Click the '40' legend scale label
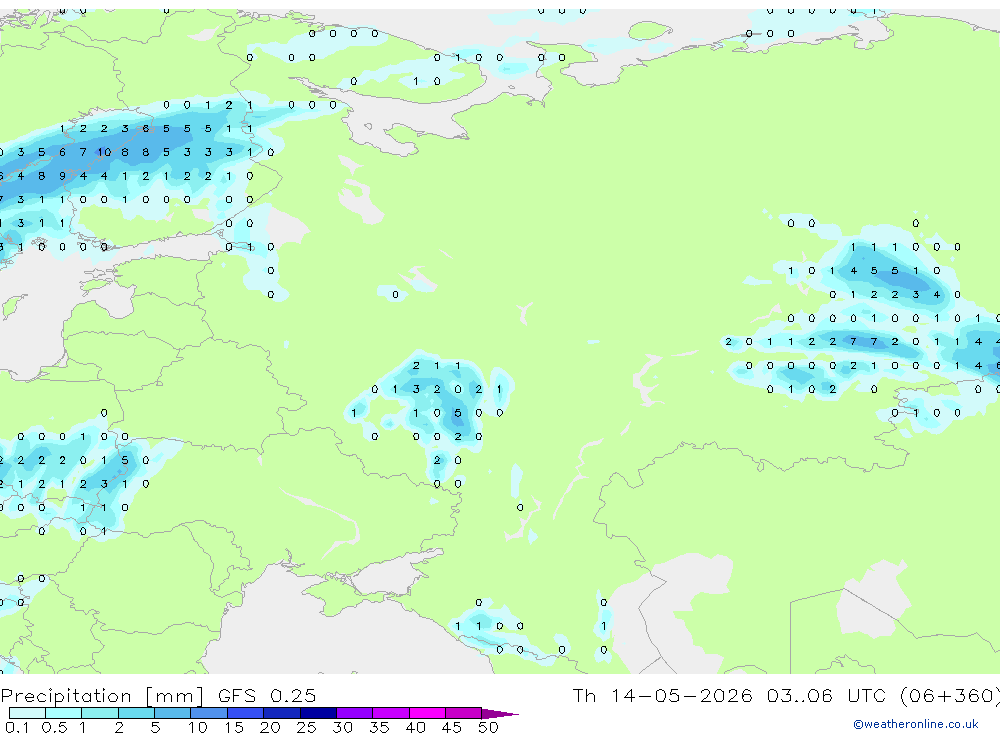Screen dimensions: 1000x733 click(x=415, y=727)
